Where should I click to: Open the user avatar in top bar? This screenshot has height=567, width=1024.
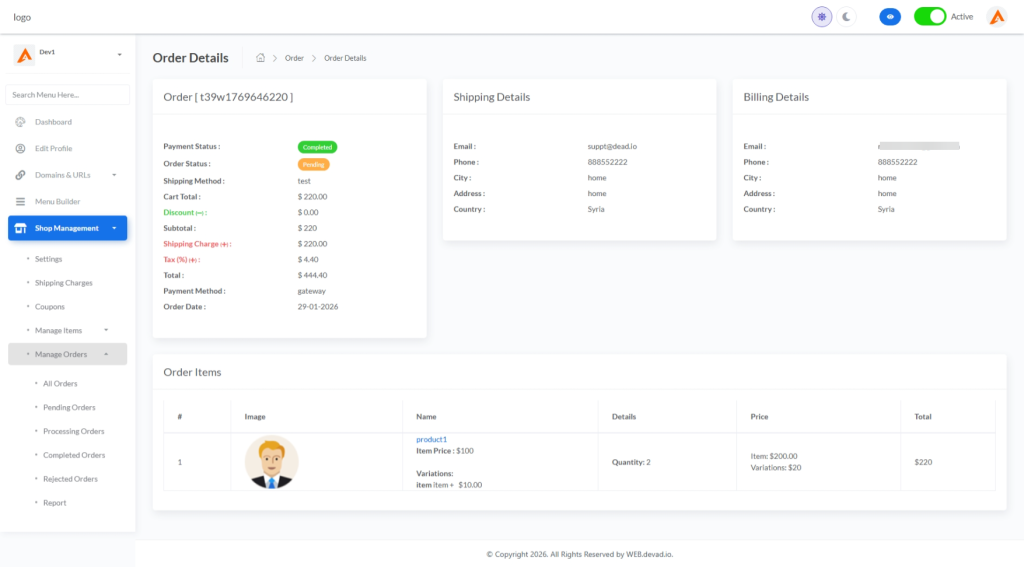coord(996,16)
